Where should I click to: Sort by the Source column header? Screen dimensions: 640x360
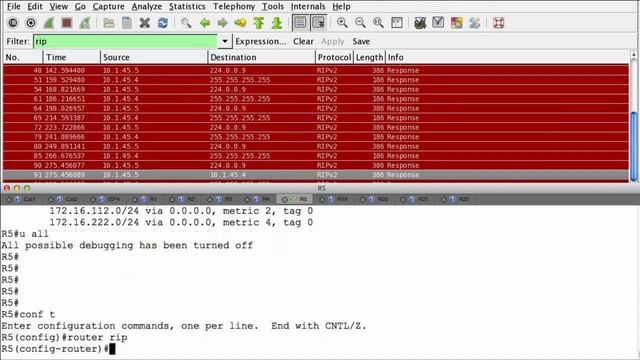pyautogui.click(x=154, y=57)
